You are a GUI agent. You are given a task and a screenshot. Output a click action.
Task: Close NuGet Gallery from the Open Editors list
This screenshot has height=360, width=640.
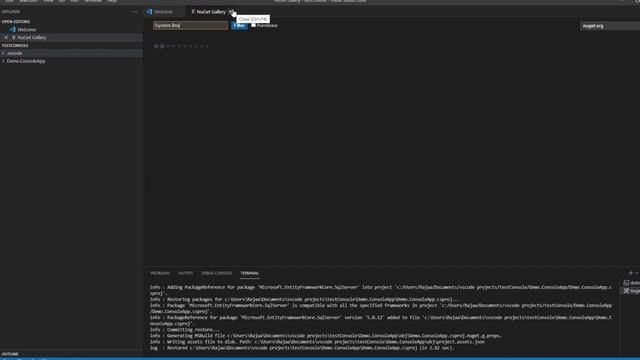point(6,38)
